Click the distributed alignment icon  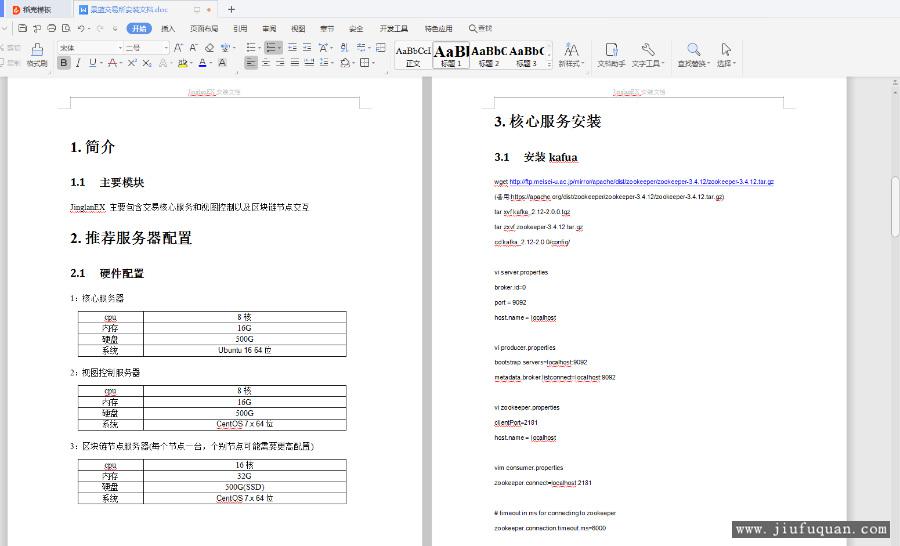(x=309, y=63)
